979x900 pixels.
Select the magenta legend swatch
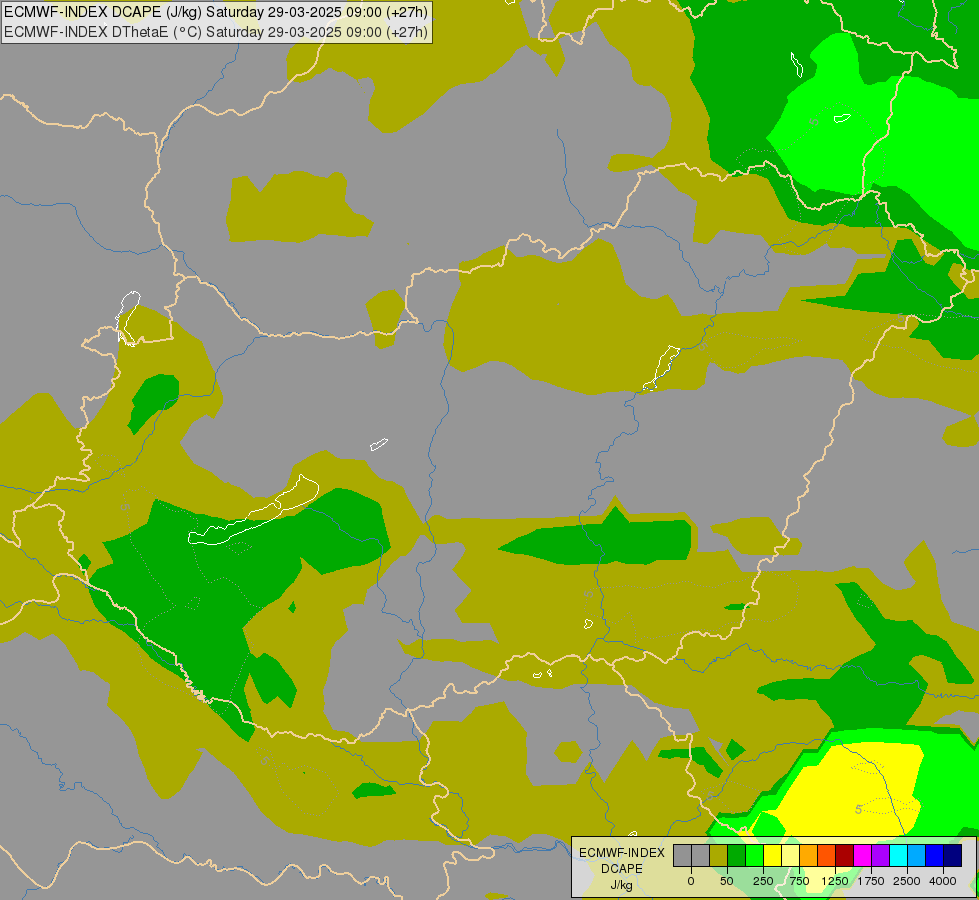click(862, 855)
